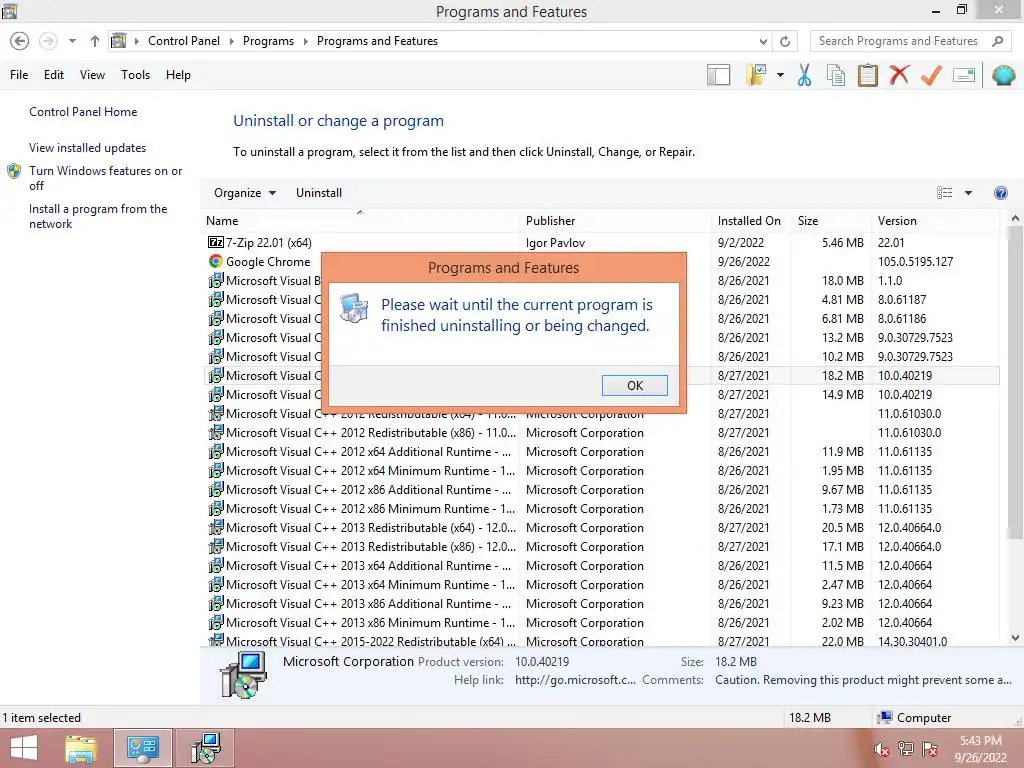
Task: Click the globe toolbar icon
Action: pyautogui.click(x=1003, y=75)
